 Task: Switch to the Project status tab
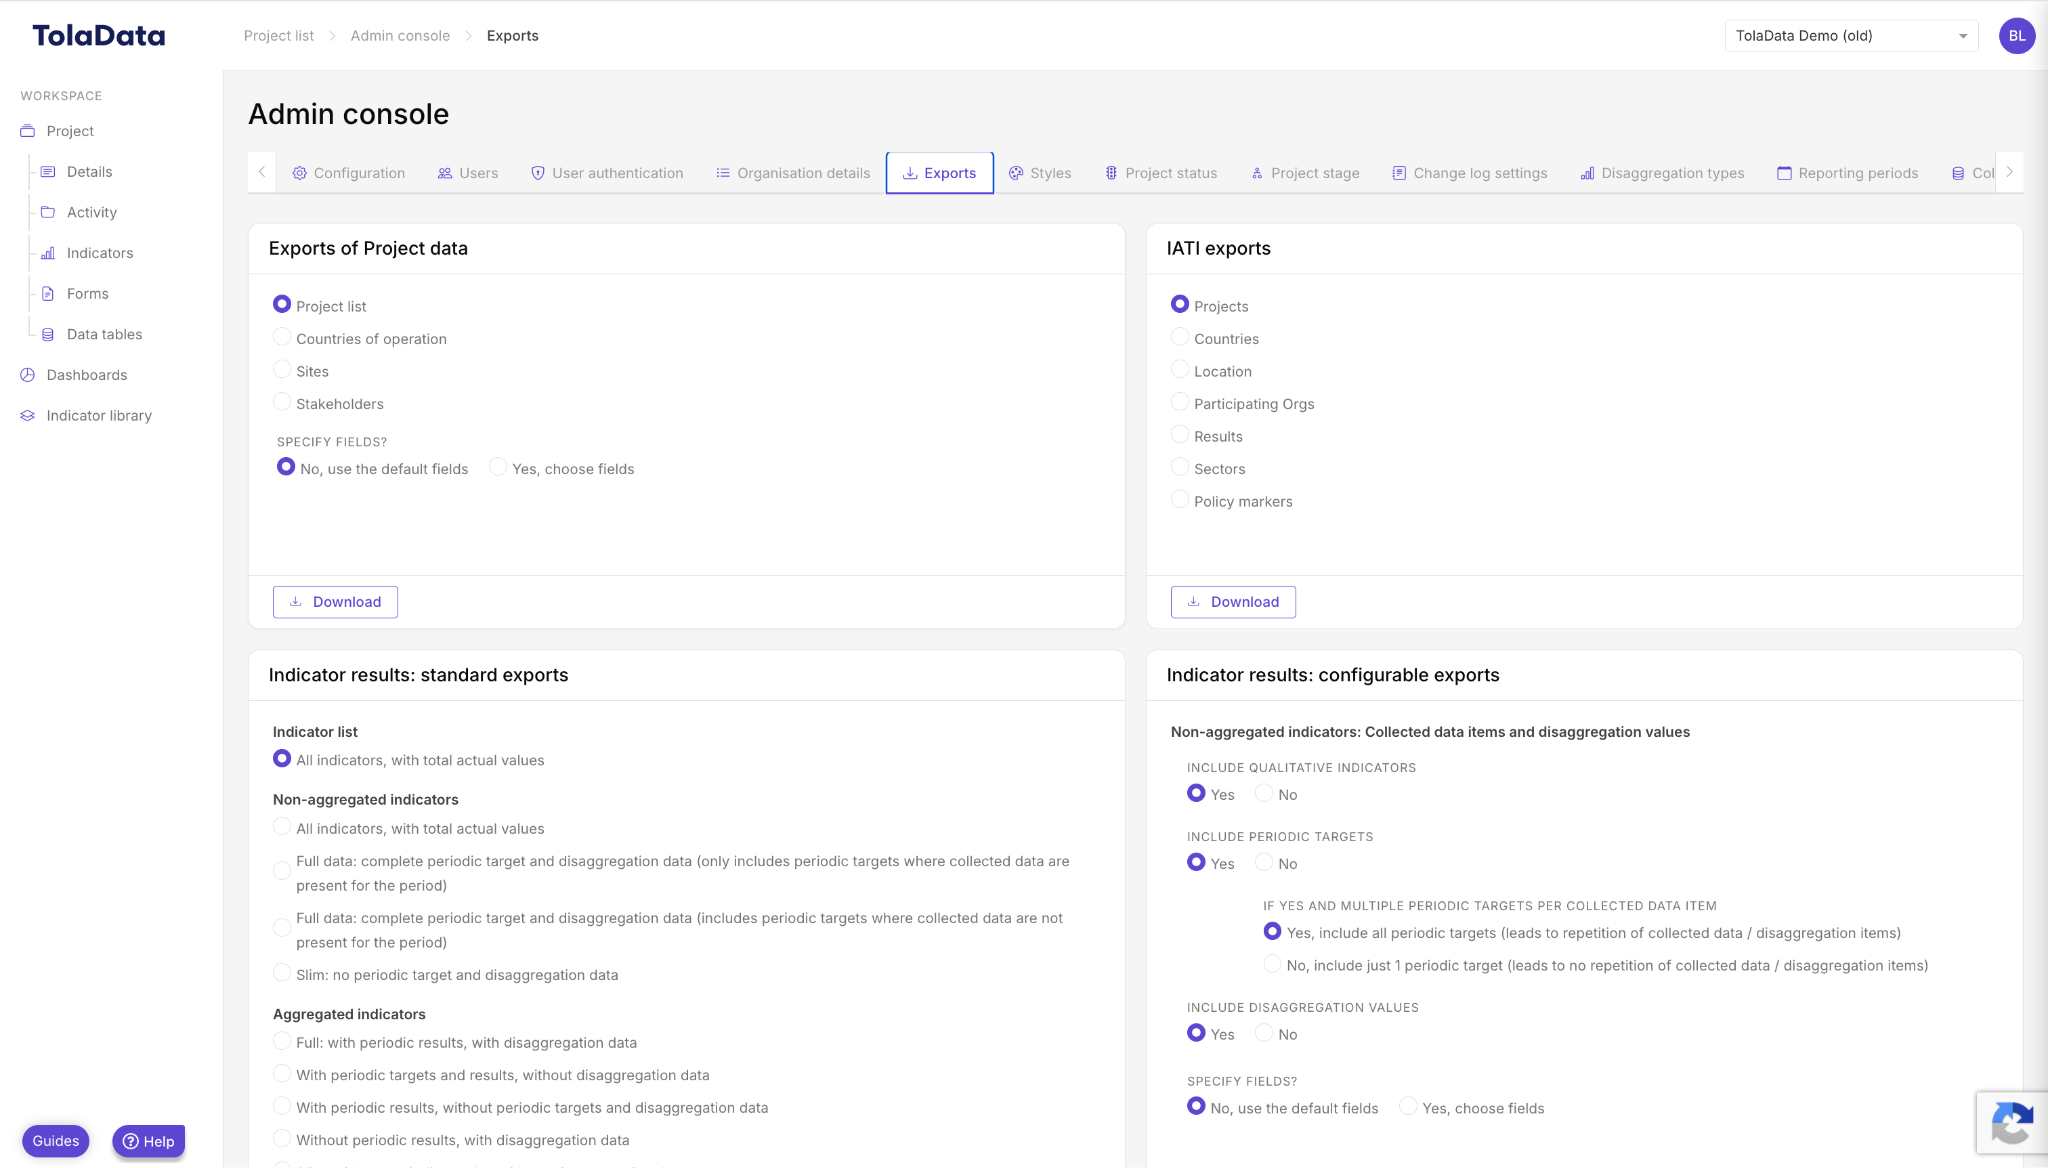pyautogui.click(x=1161, y=173)
